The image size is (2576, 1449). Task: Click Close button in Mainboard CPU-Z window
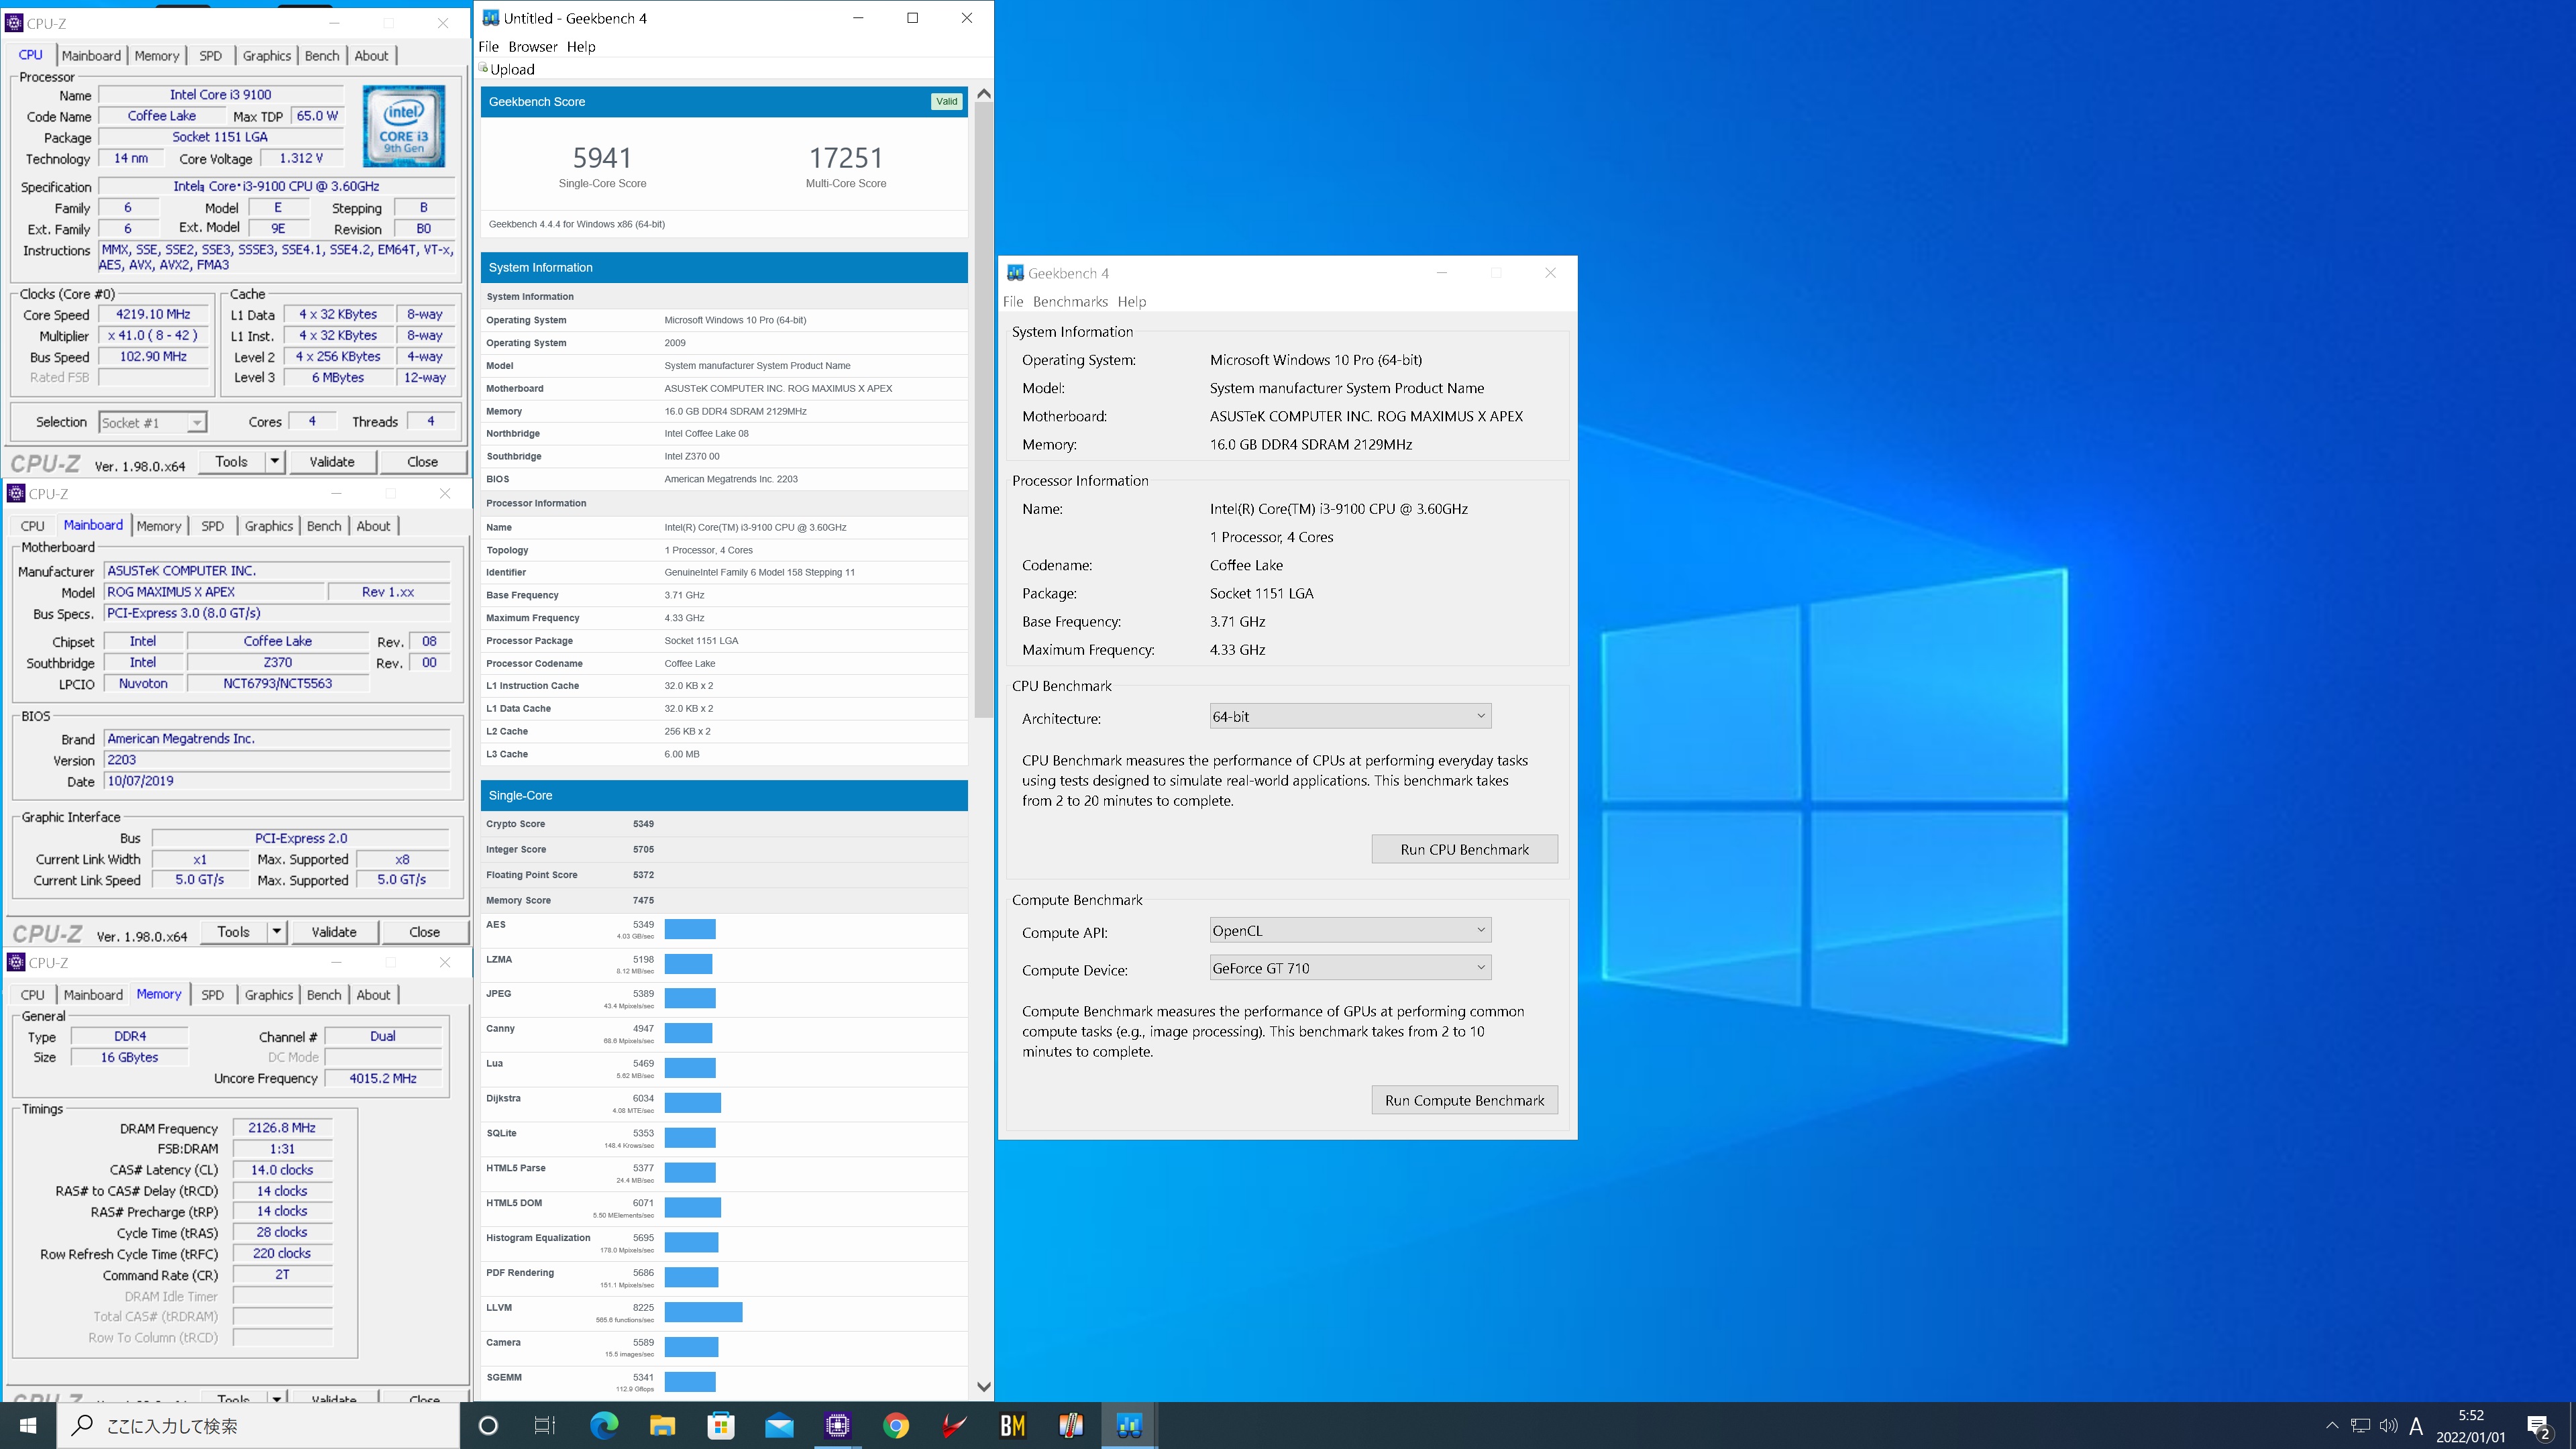click(424, 931)
